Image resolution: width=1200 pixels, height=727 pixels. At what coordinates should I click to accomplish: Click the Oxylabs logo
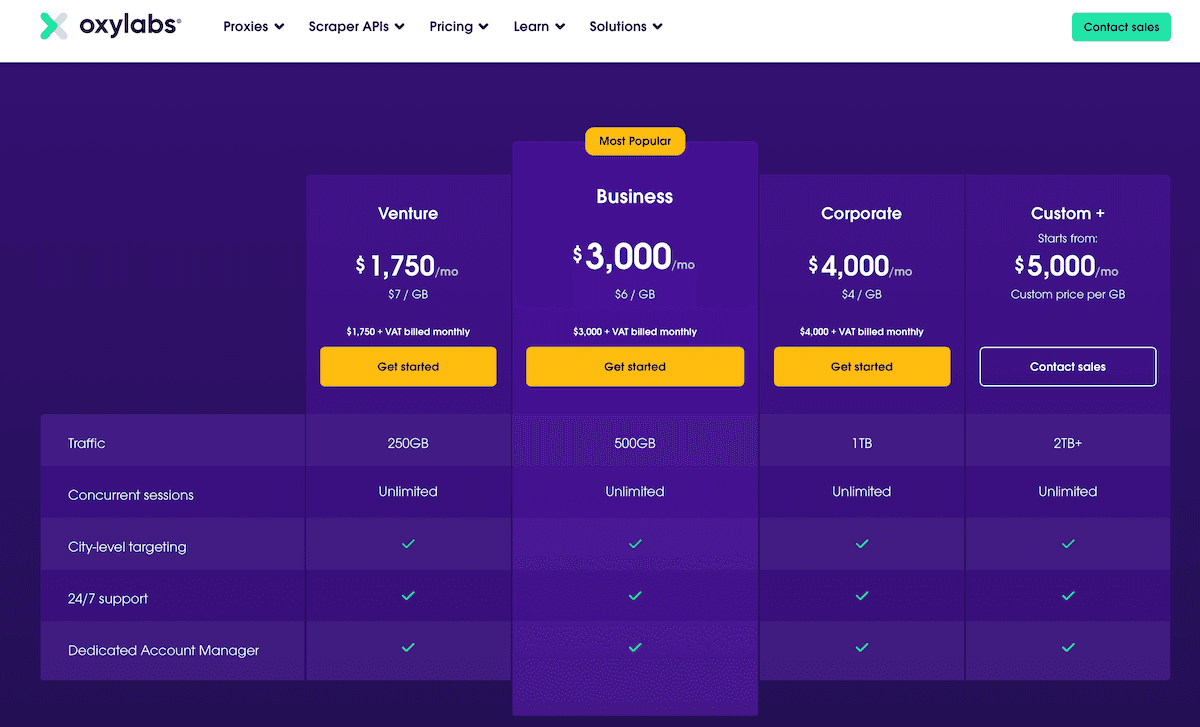coord(111,27)
